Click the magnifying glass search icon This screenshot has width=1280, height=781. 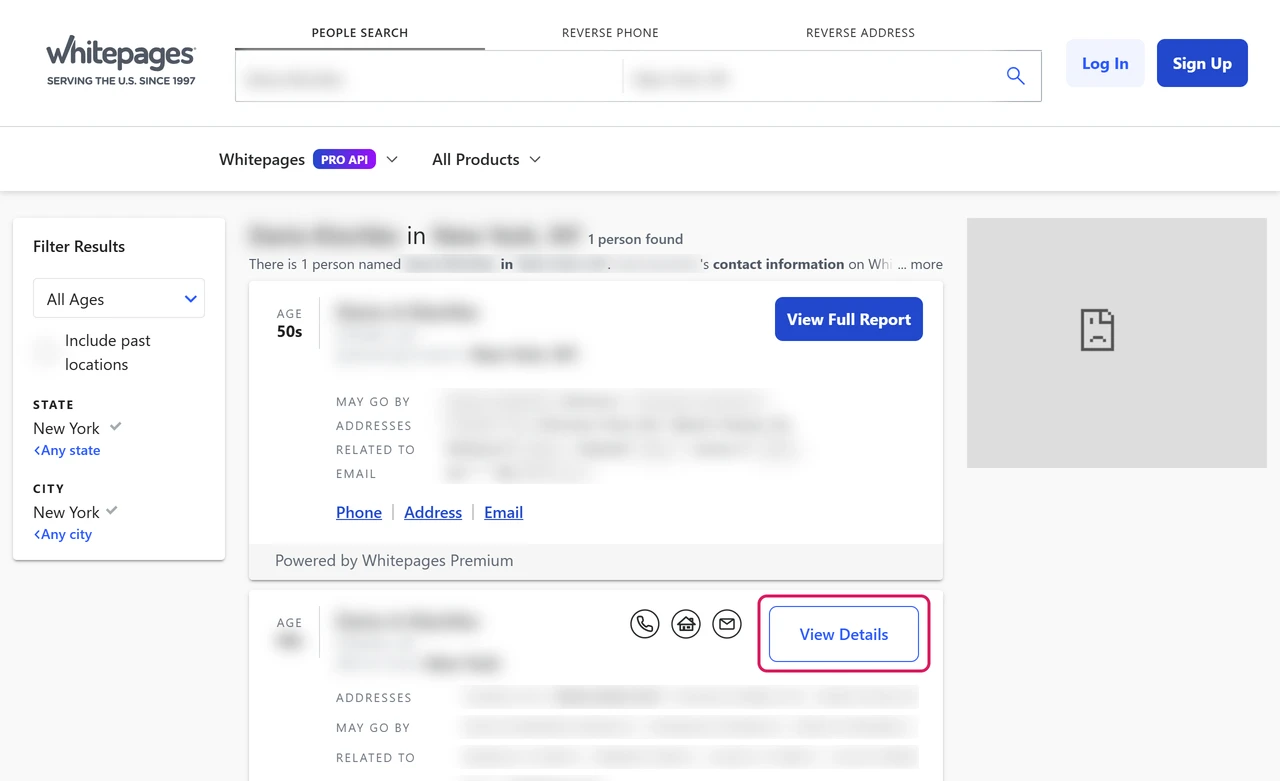coord(1015,76)
